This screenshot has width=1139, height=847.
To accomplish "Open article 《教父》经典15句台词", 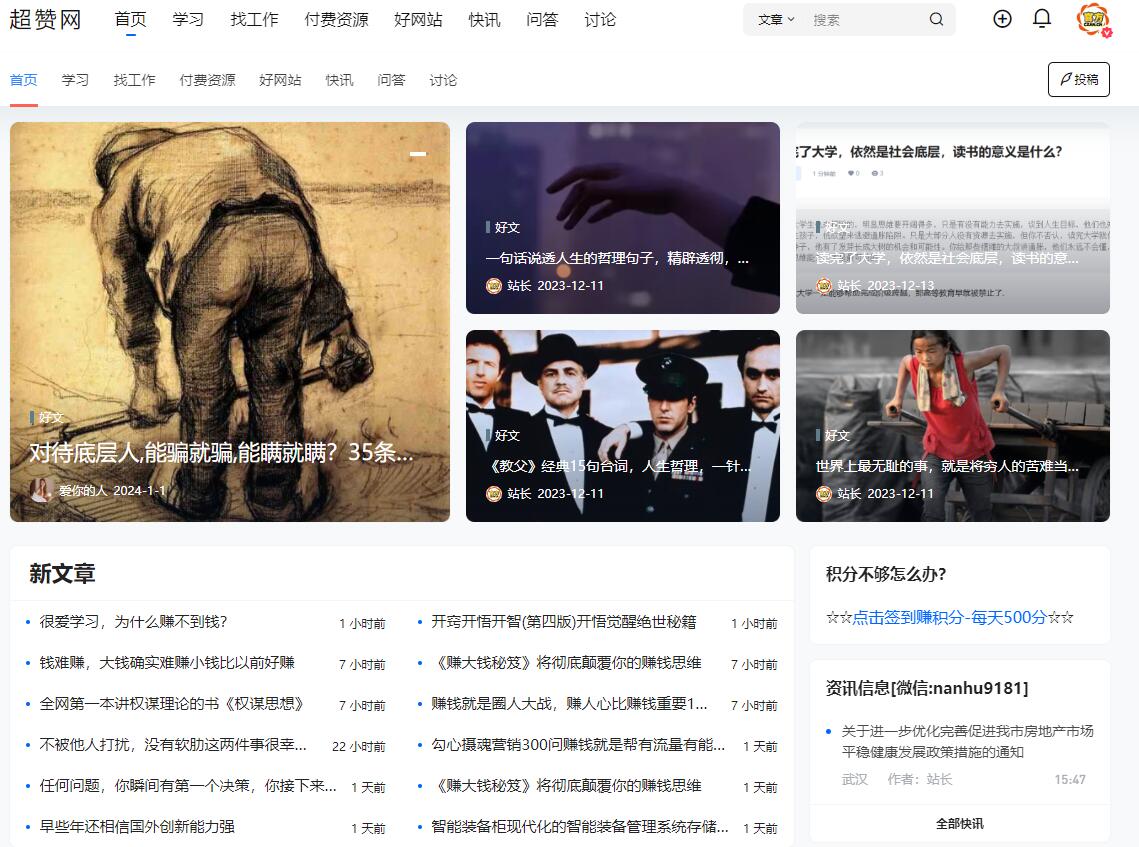I will [617, 466].
